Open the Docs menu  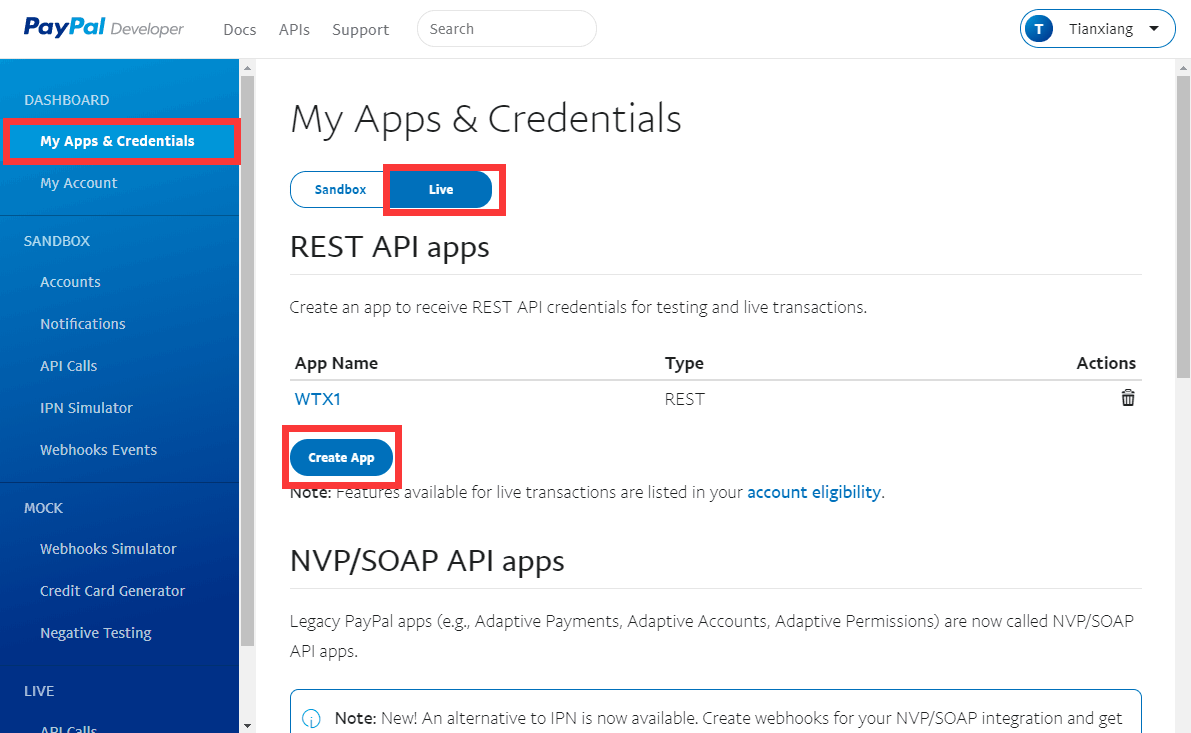coord(239,30)
